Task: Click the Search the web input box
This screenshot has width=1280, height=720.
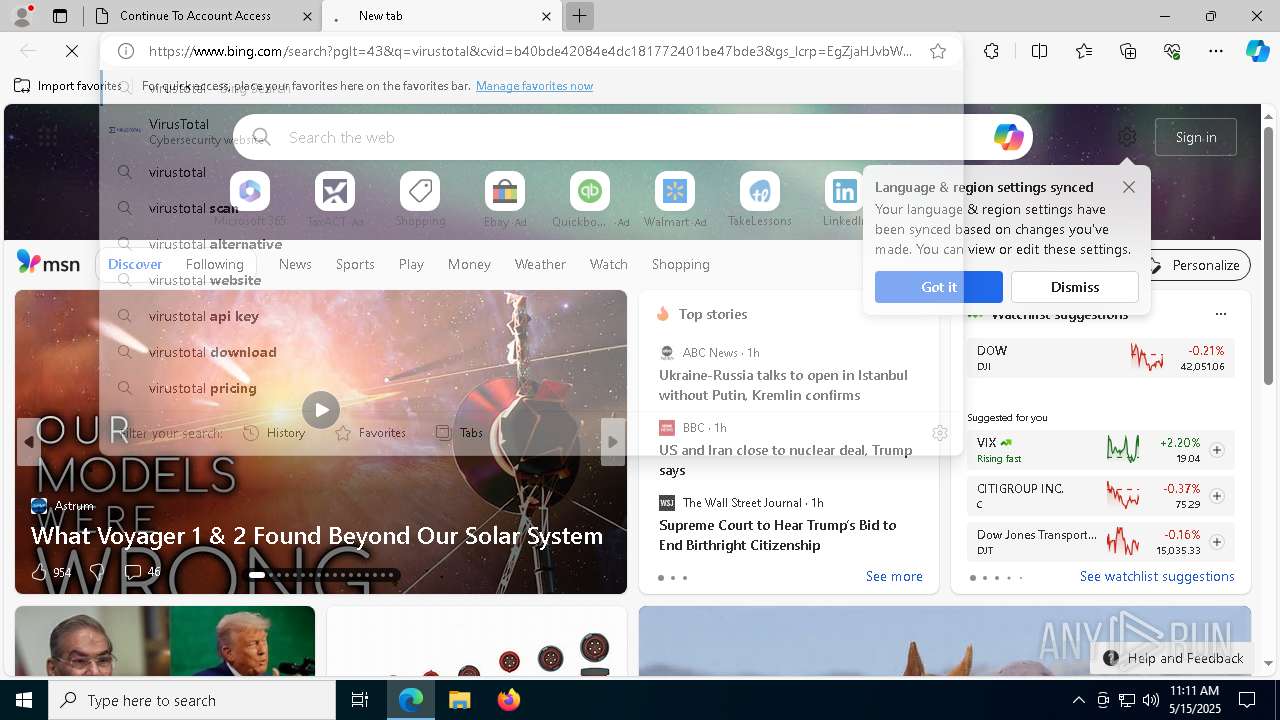Action: tap(635, 137)
